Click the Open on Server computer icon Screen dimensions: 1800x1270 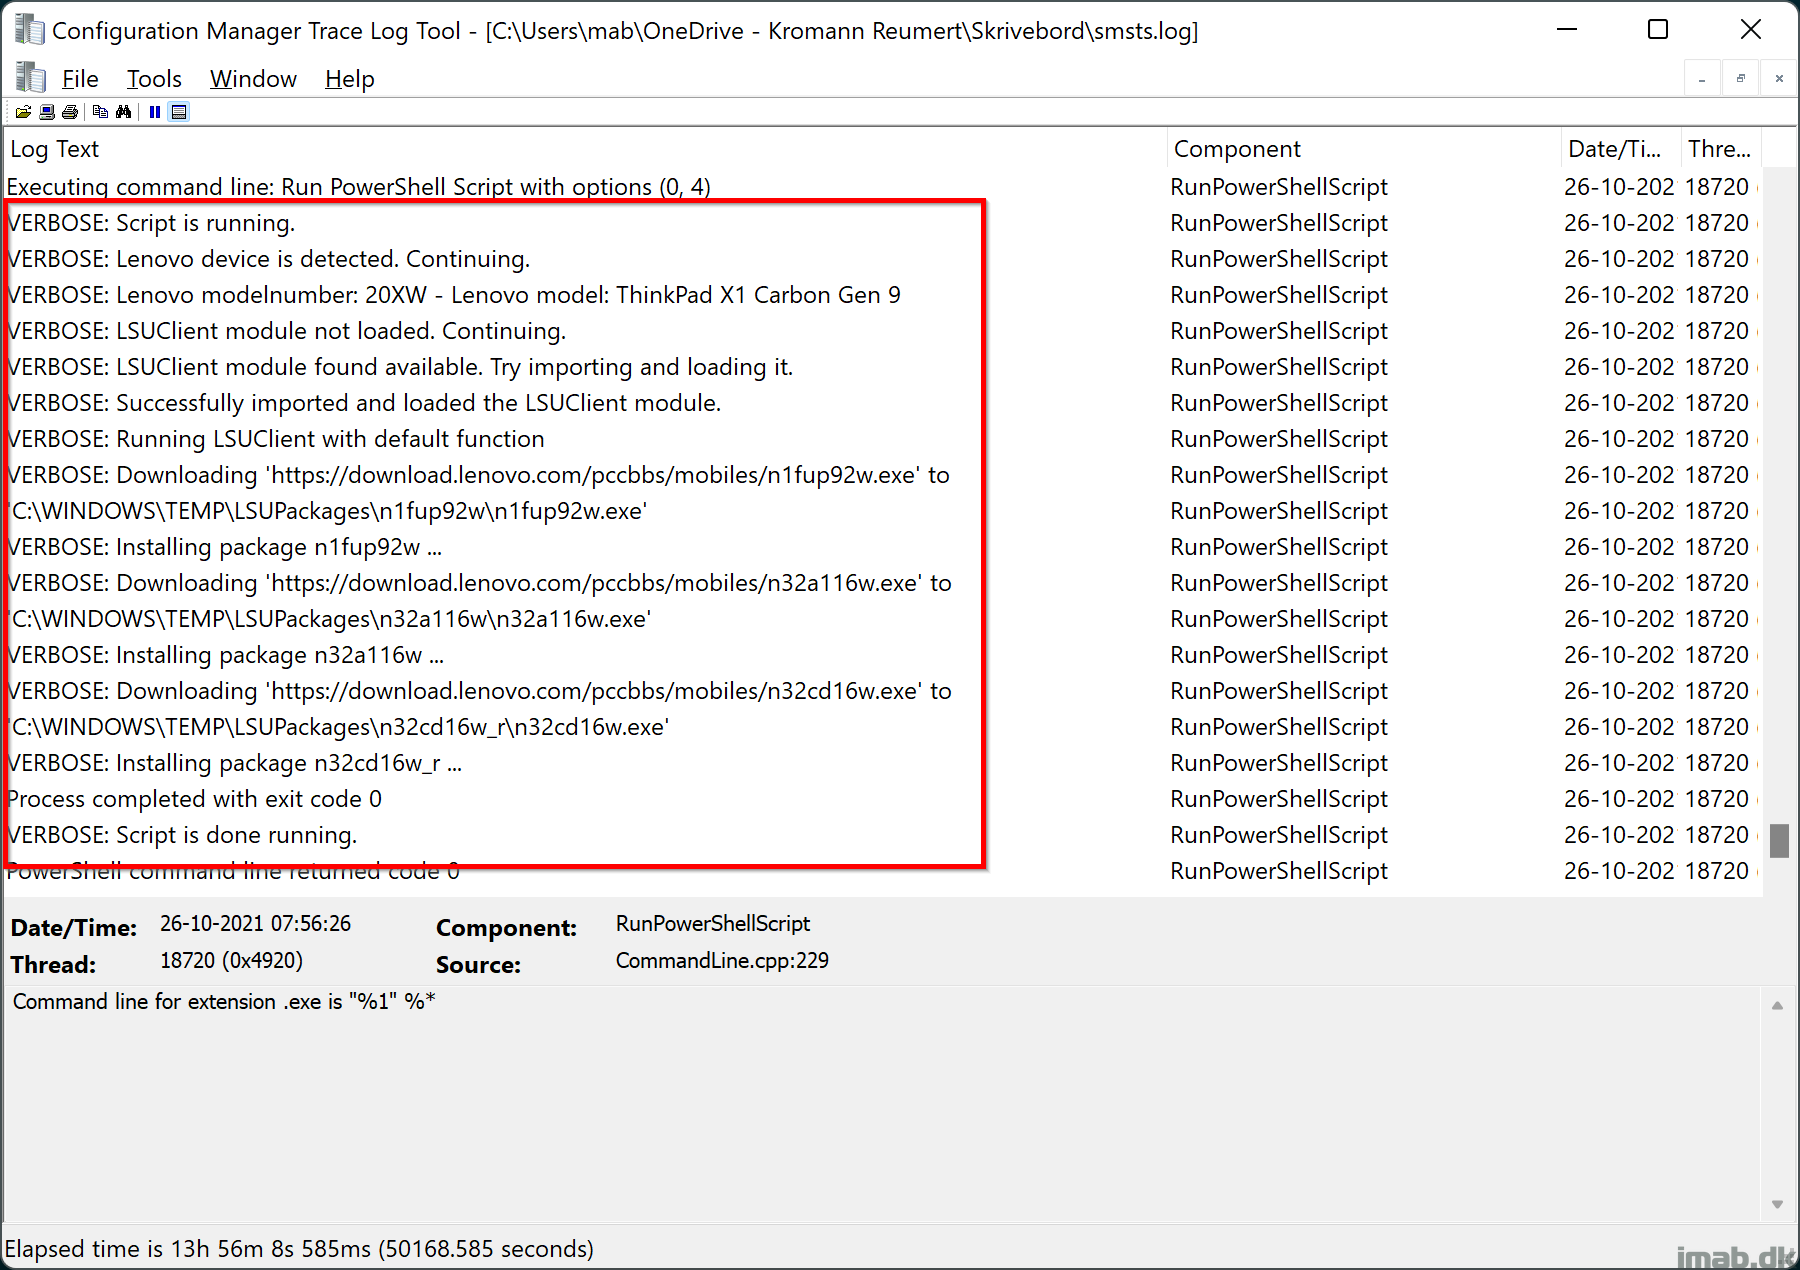[47, 112]
